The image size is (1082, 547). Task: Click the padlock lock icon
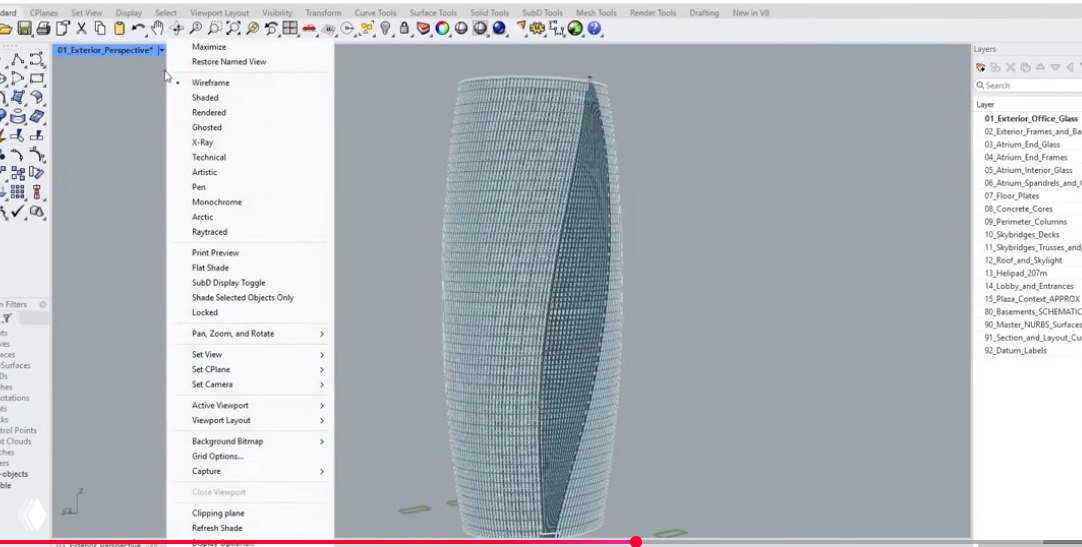click(404, 29)
